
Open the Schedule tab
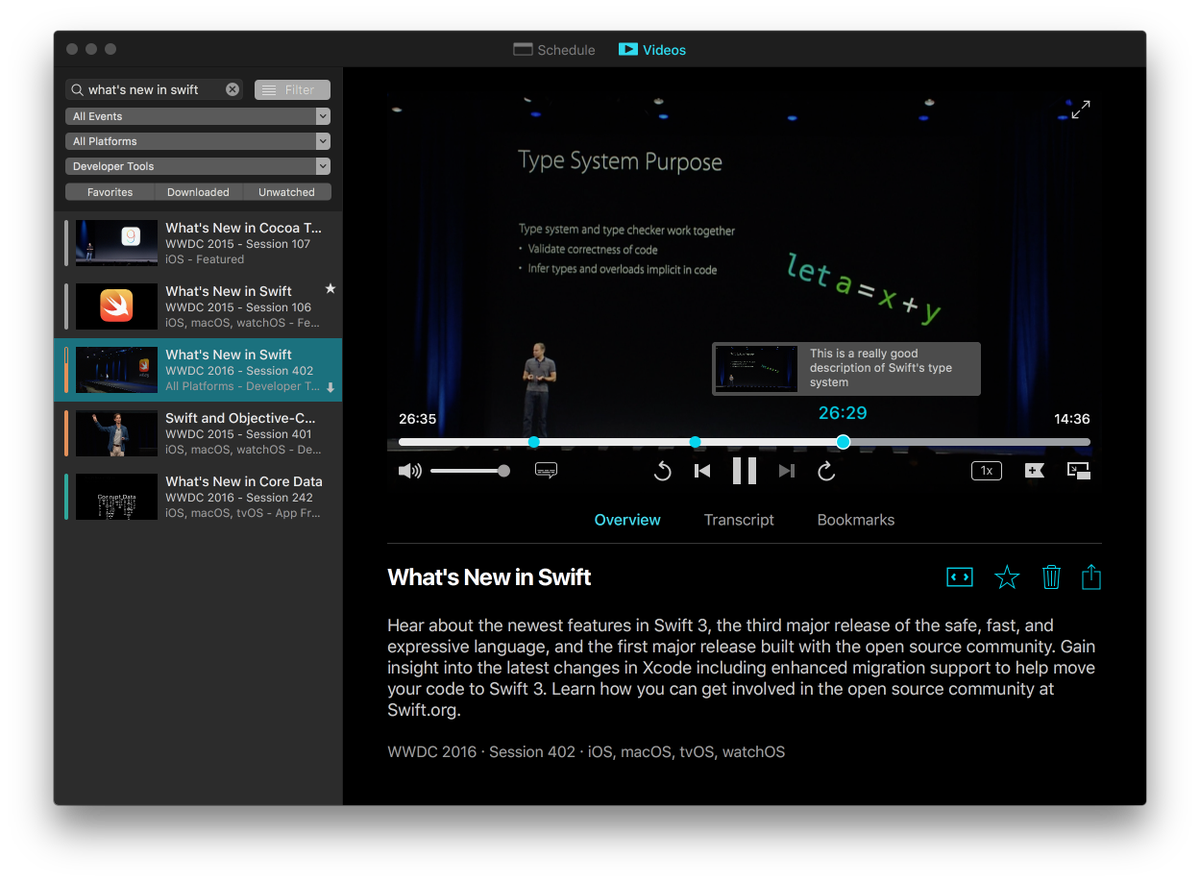[x=554, y=50]
